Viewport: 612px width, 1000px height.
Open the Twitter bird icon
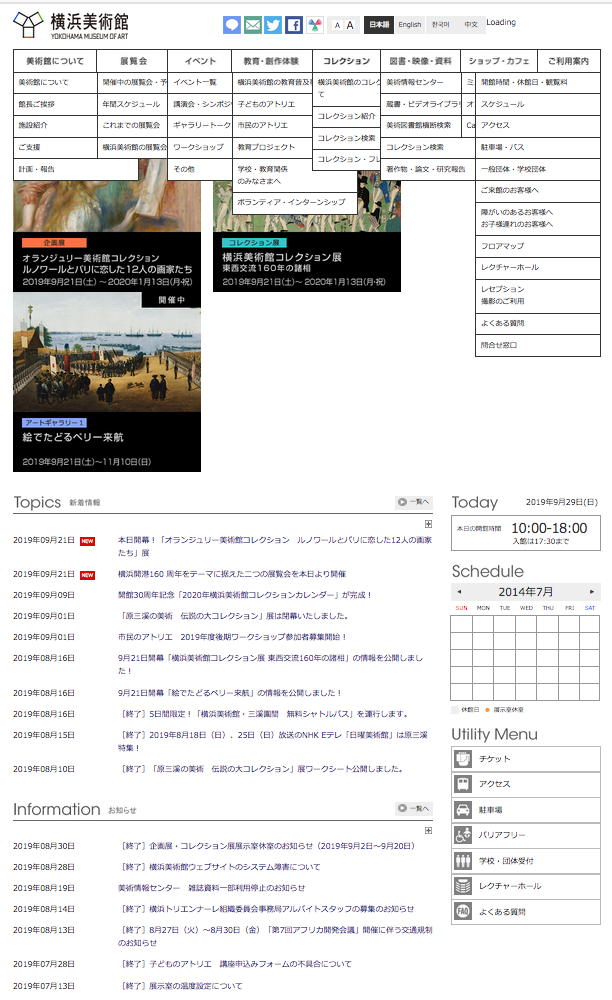pos(273,25)
